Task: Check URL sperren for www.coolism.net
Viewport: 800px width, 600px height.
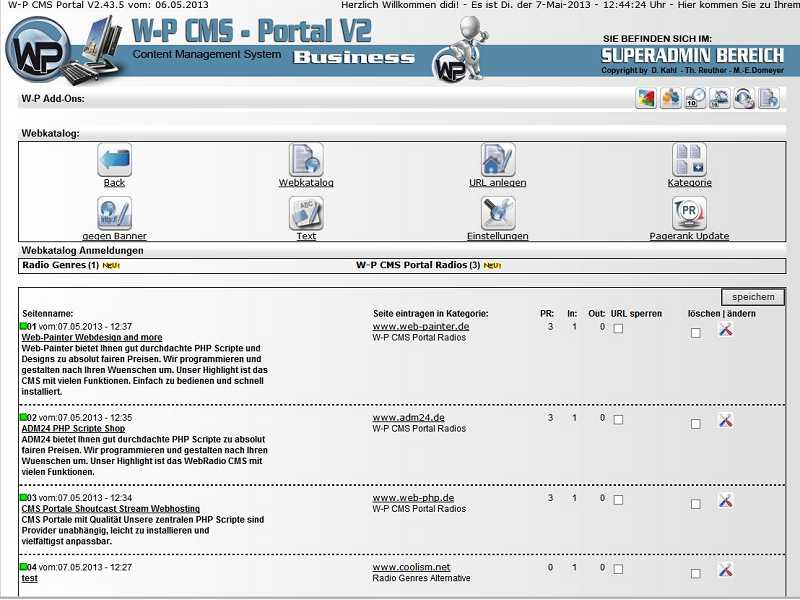Action: (618, 570)
